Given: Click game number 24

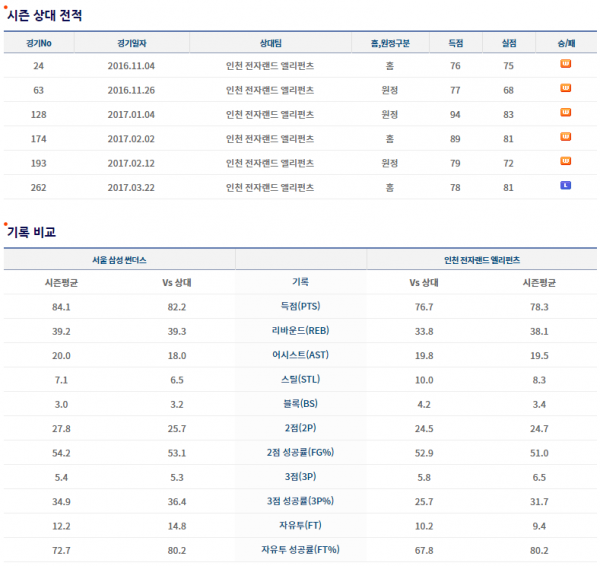Looking at the screenshot, I should pos(38,66).
